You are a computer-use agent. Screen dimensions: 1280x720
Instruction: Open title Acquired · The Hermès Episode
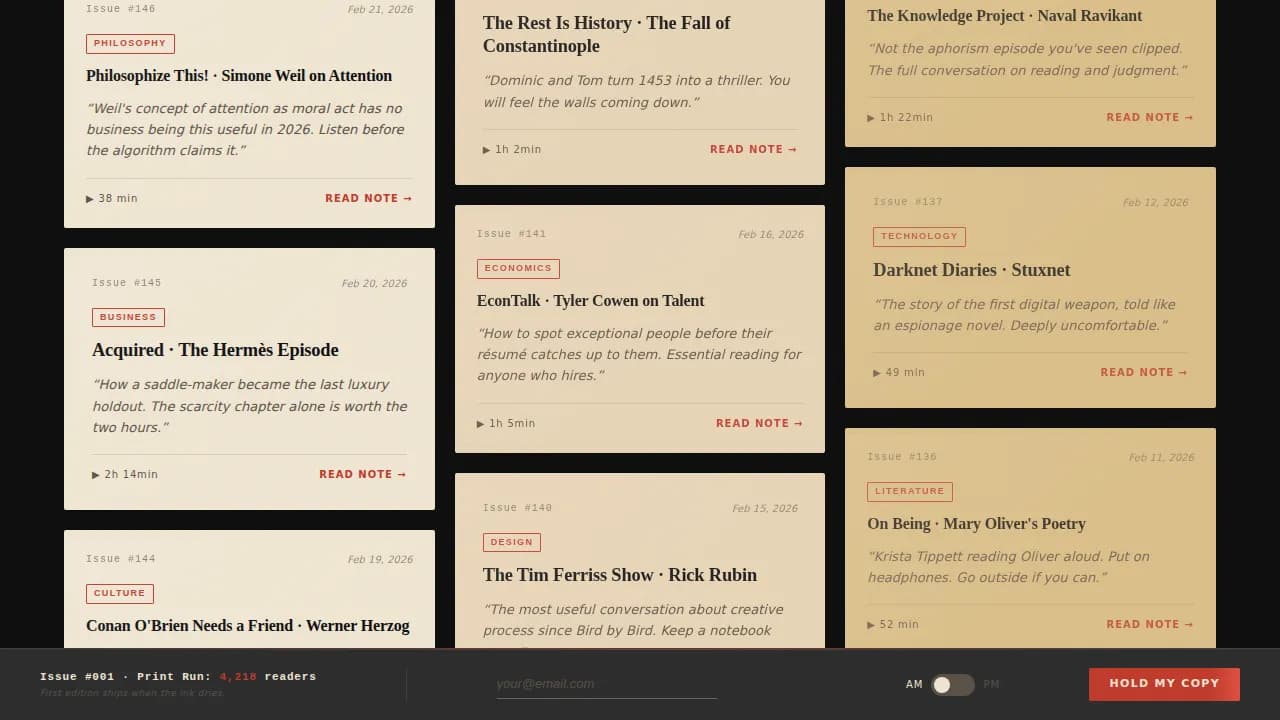[x=215, y=350]
